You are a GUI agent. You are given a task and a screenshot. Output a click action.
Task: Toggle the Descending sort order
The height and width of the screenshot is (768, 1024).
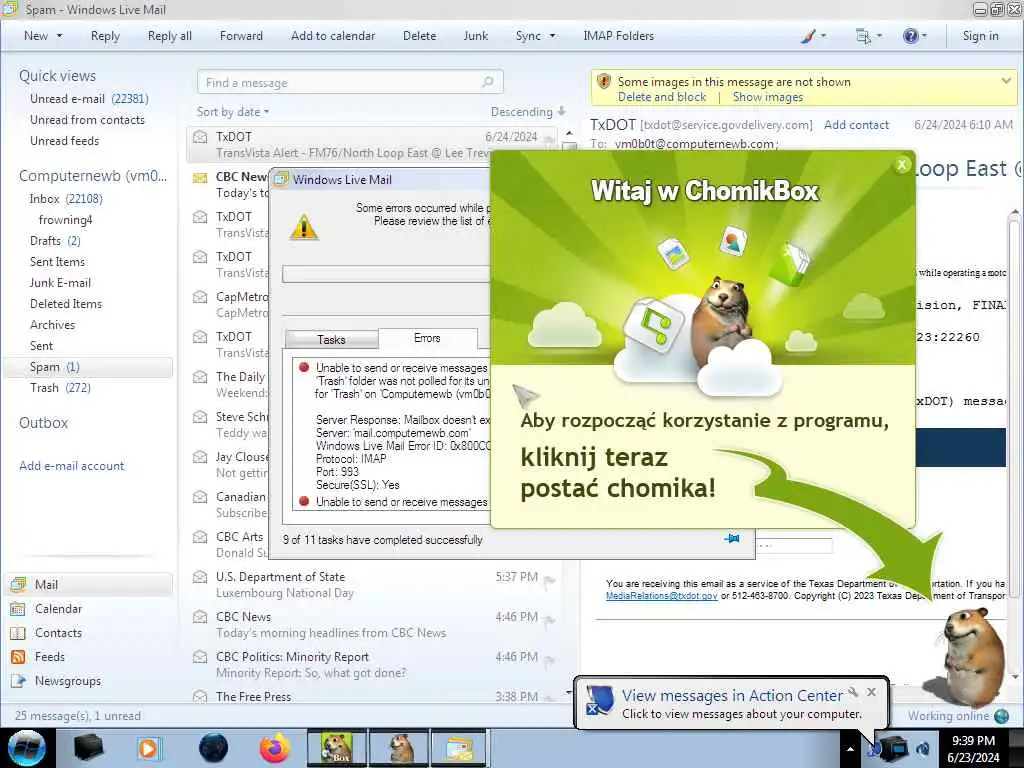point(528,112)
